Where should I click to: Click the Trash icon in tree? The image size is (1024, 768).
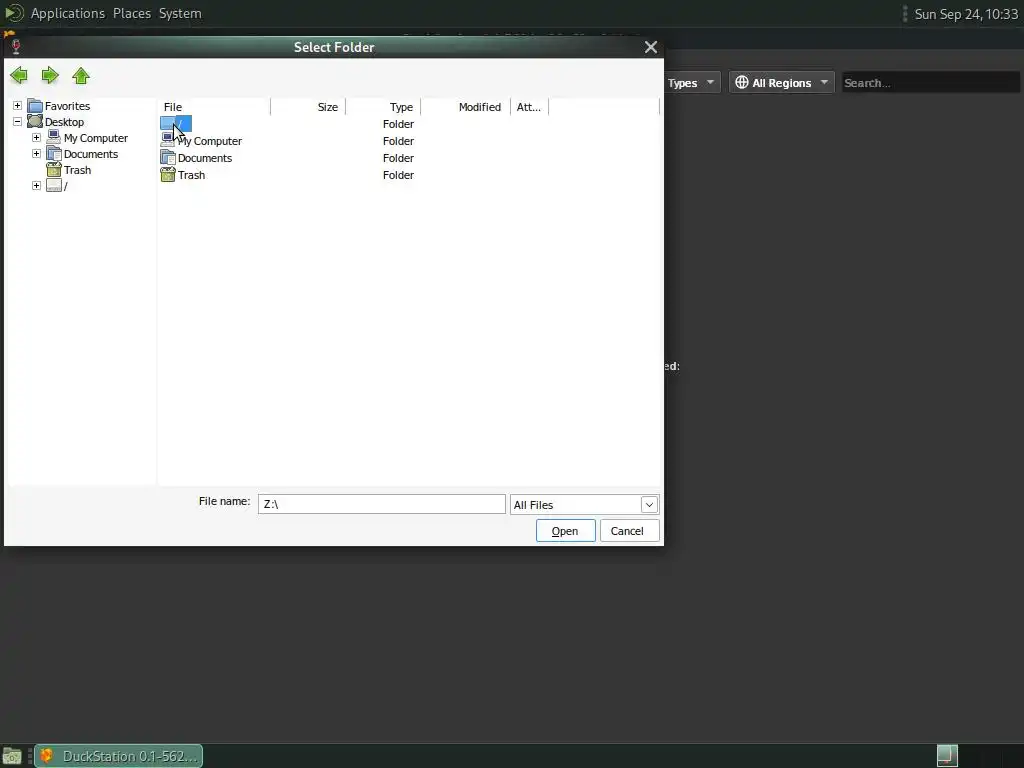pyautogui.click(x=54, y=170)
